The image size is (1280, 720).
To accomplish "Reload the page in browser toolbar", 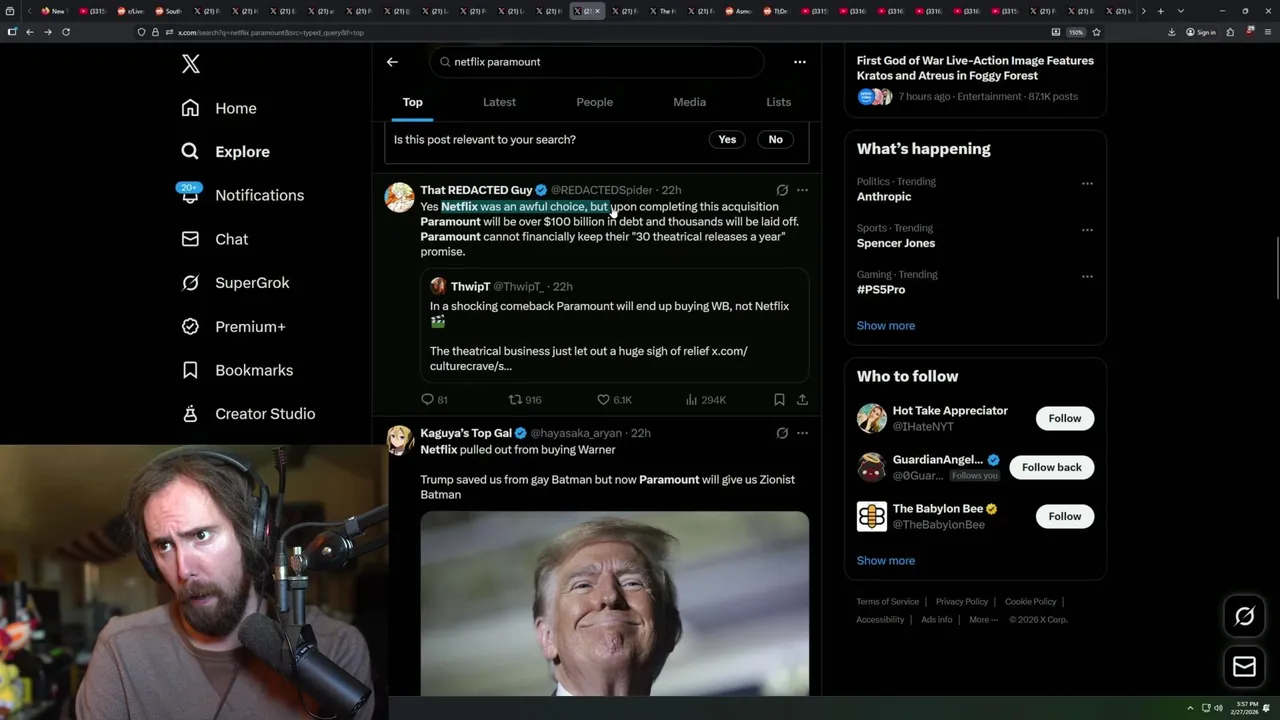I will tap(66, 32).
